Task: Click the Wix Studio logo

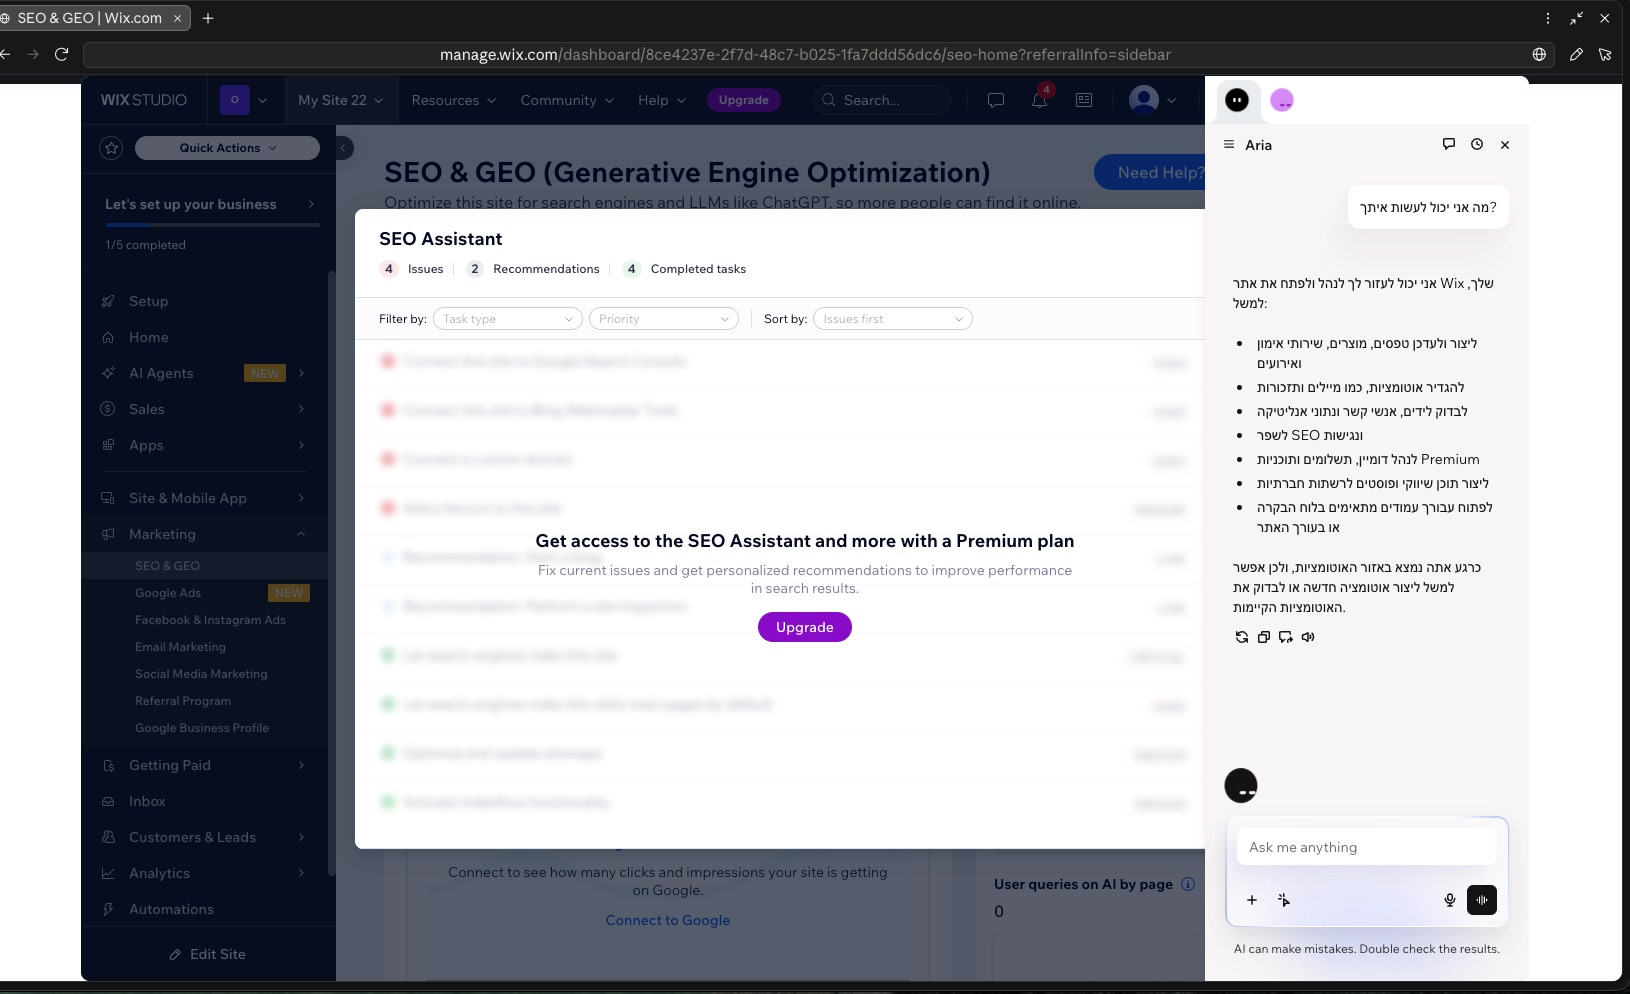Action: tap(144, 100)
